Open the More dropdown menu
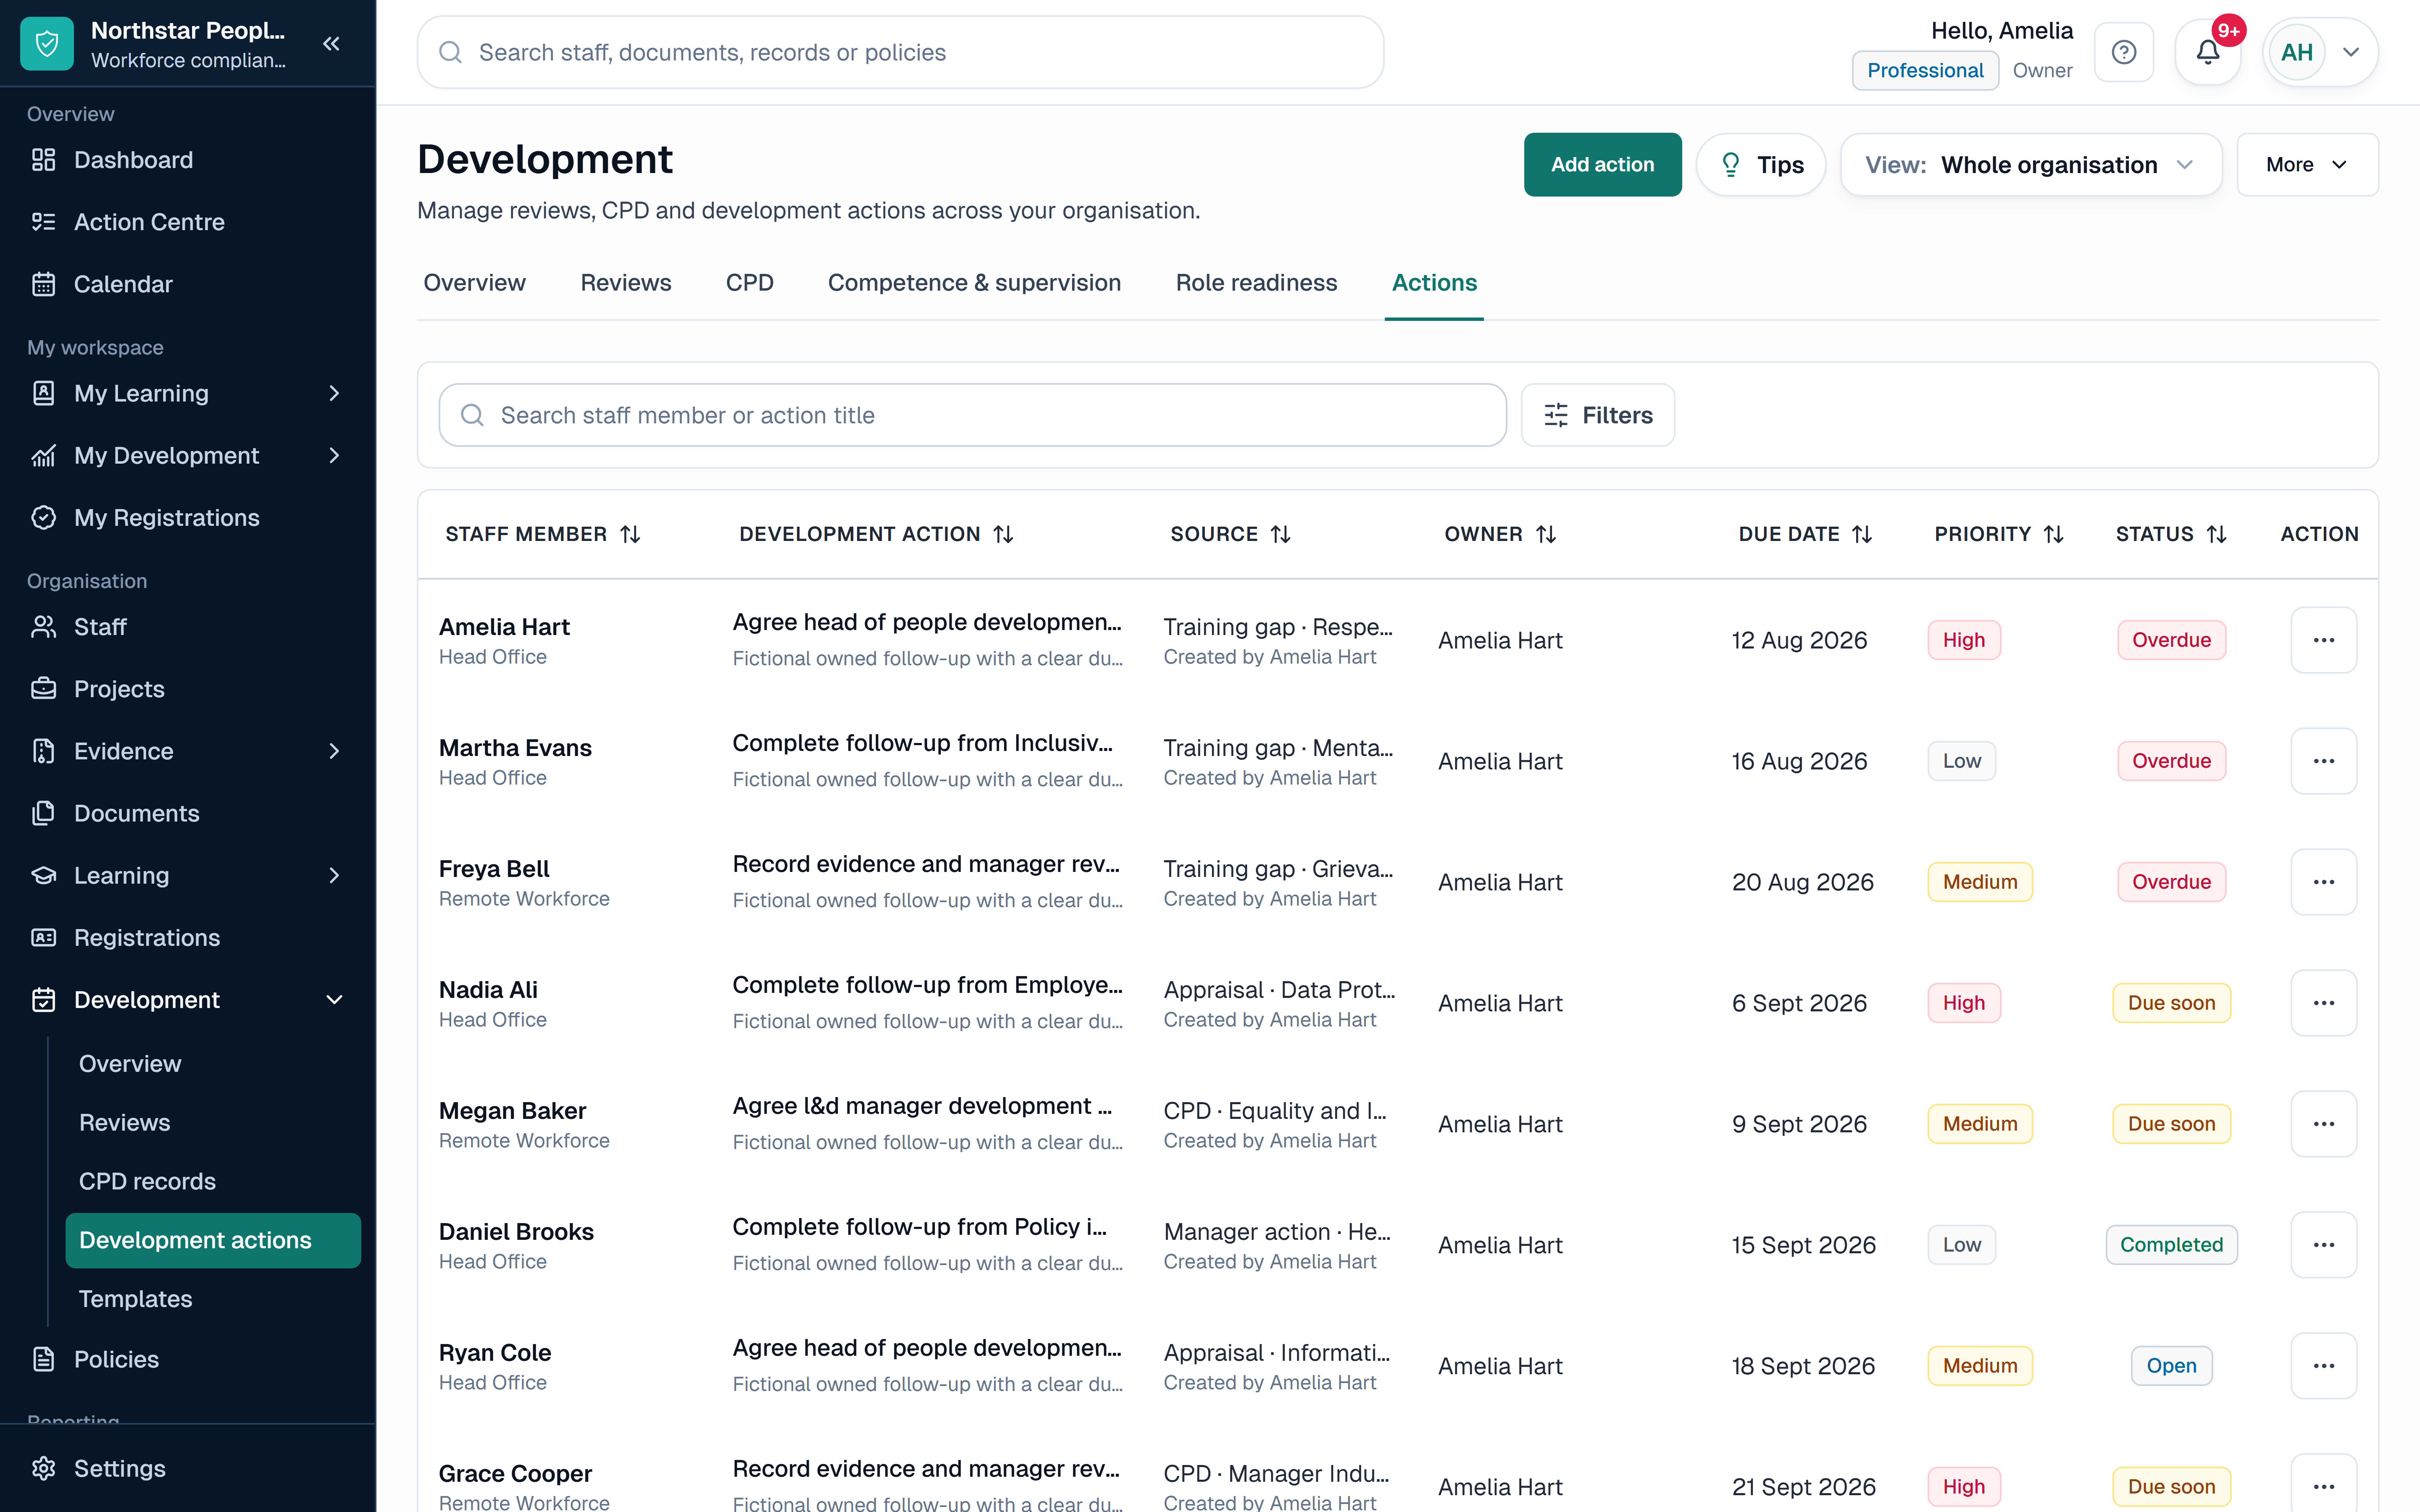2420x1512 pixels. coord(2307,165)
